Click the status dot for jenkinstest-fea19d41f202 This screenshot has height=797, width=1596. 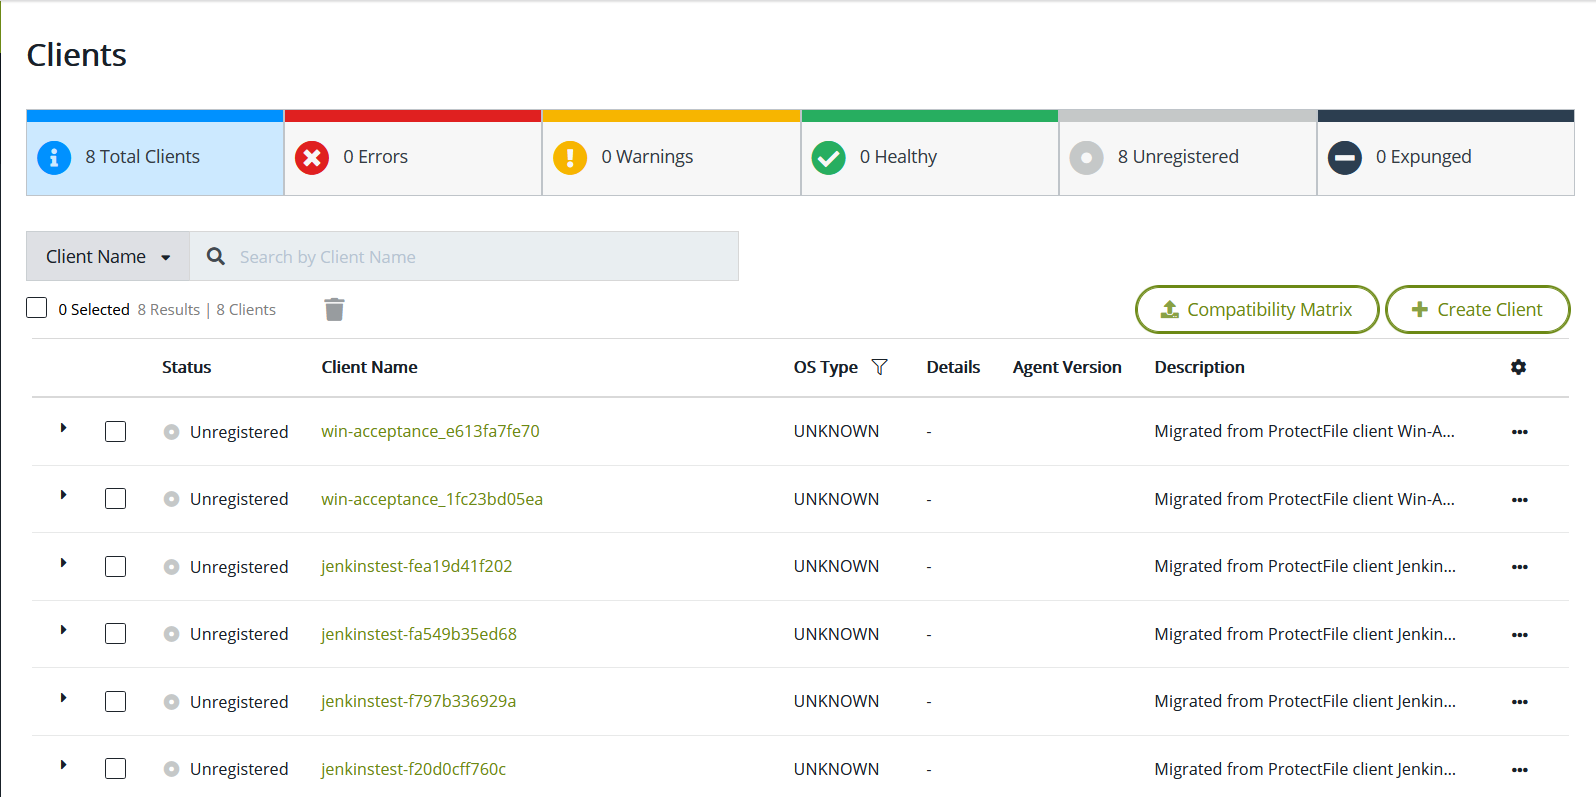[171, 567]
